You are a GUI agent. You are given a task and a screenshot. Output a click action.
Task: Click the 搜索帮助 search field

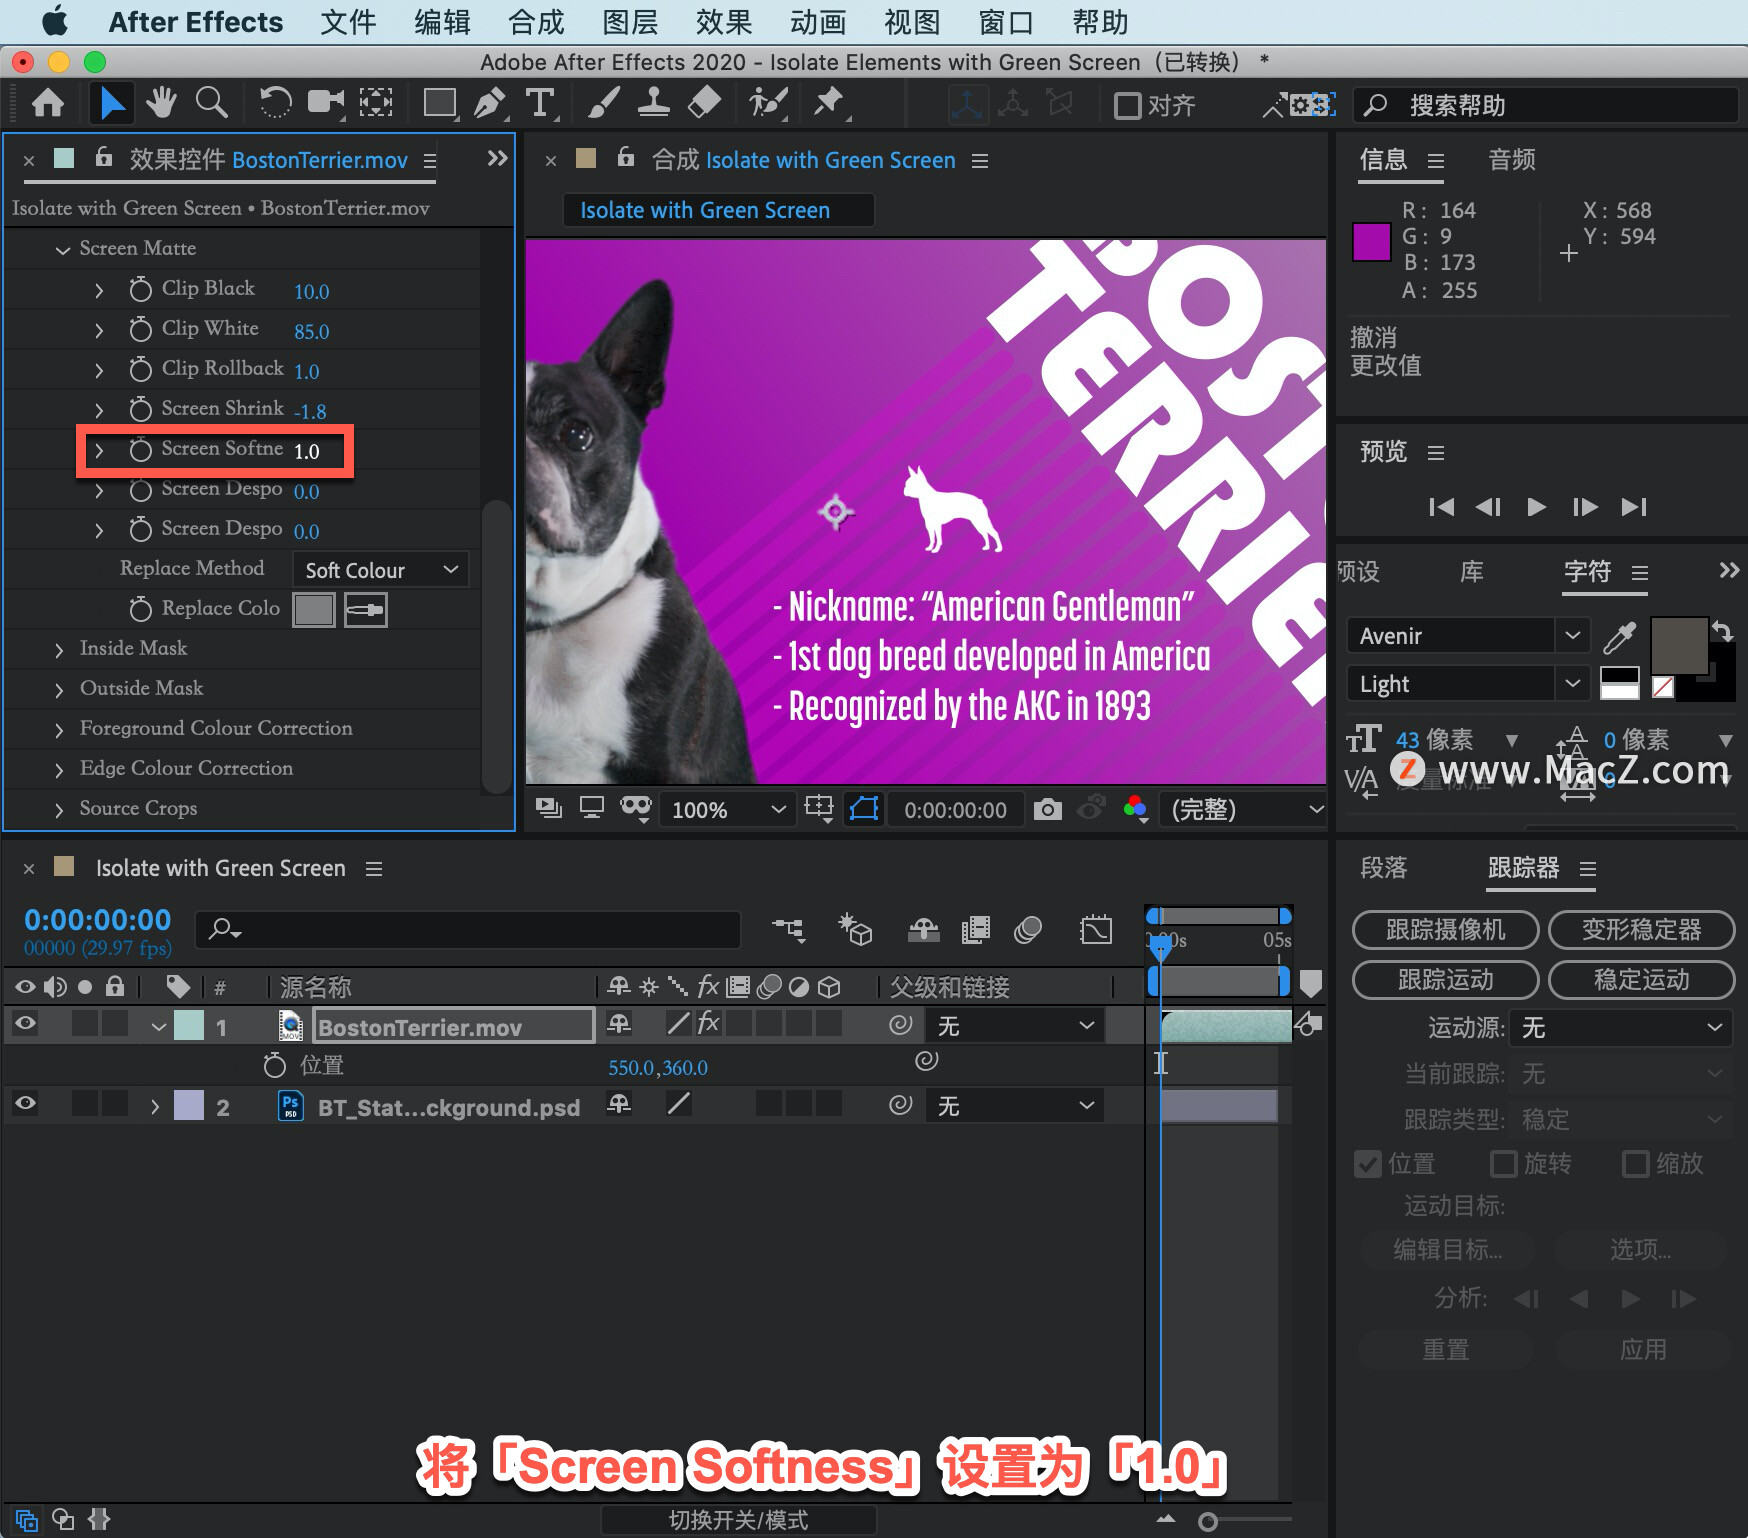tap(1545, 105)
